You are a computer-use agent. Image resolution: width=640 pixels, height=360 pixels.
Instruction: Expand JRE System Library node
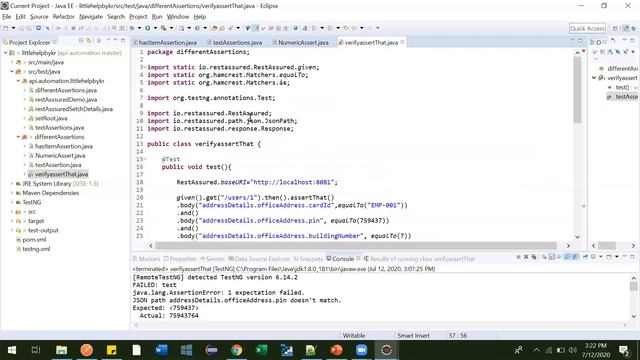tap(12, 184)
